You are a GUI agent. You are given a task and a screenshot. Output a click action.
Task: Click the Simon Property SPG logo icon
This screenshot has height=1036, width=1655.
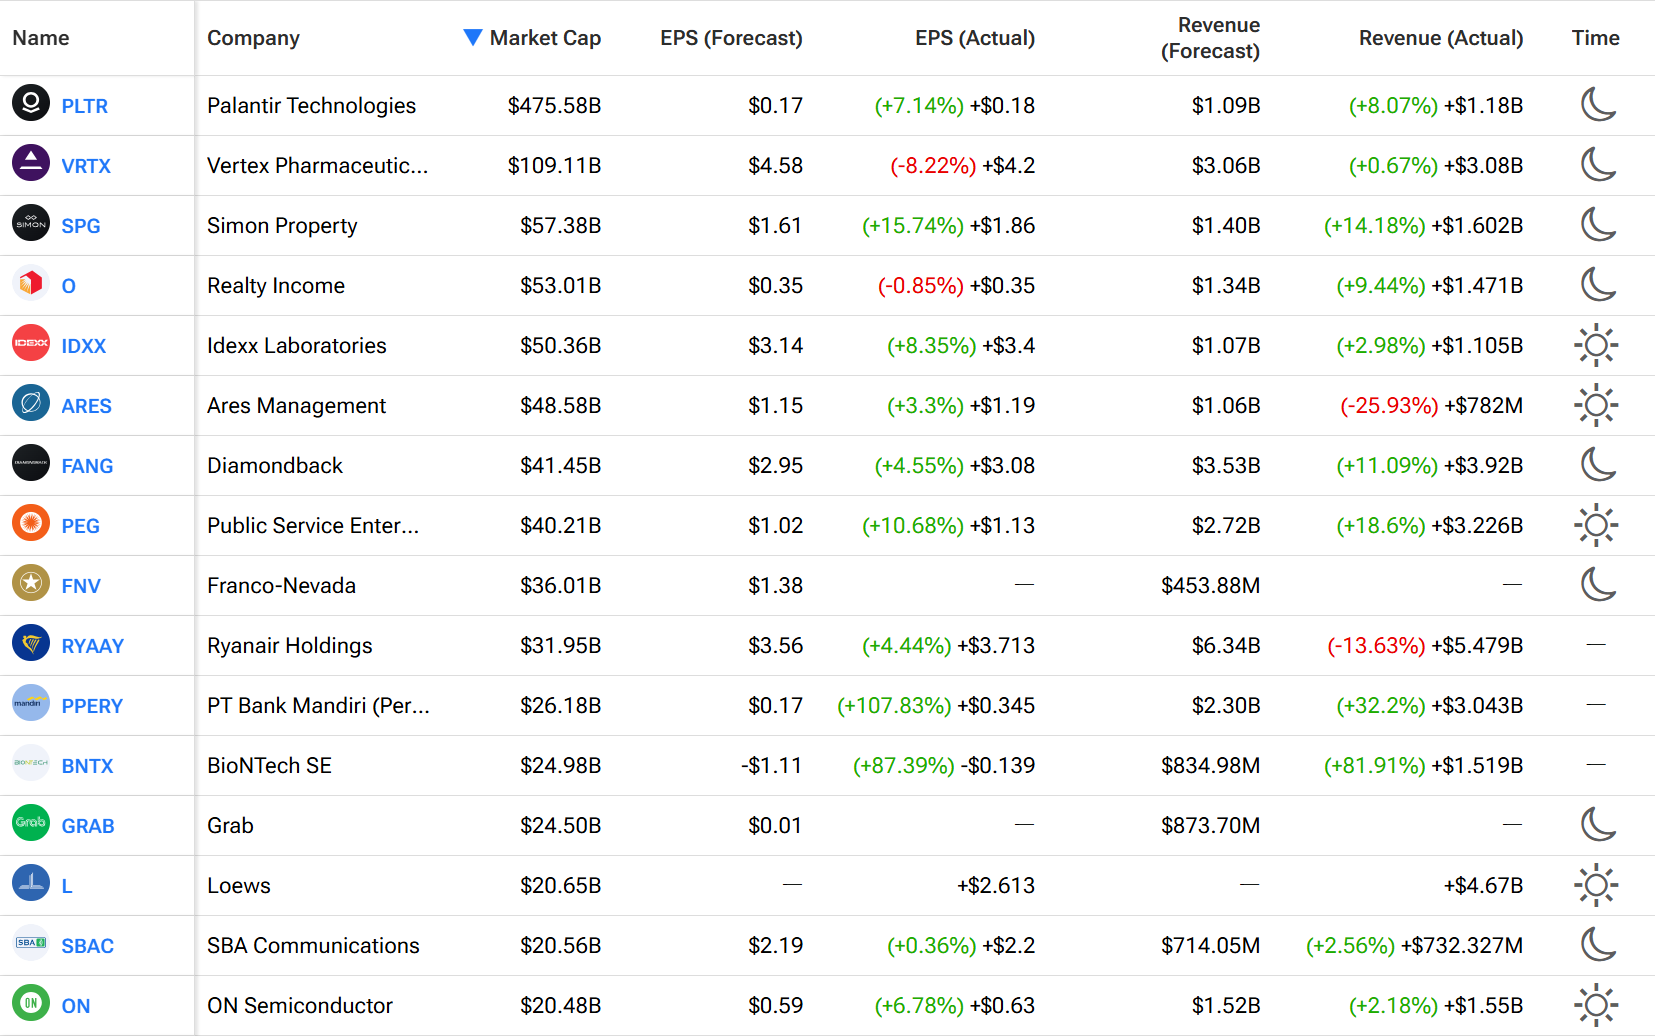pos(31,223)
